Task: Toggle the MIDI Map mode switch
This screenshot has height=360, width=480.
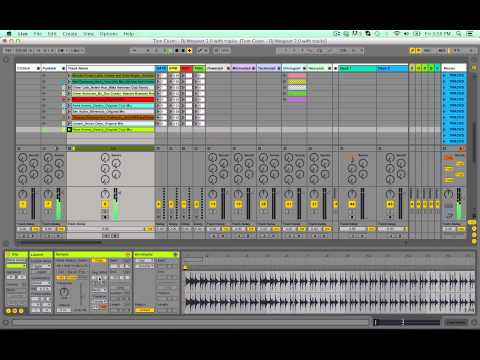Action: pos(442,51)
